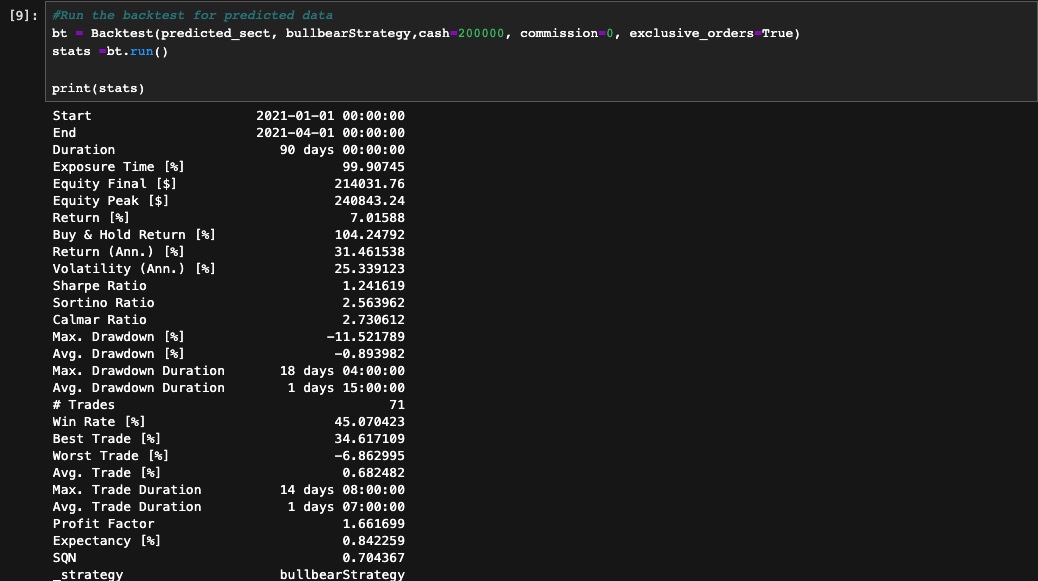Click the 'Equity Final [$]' label

[x=115, y=184]
